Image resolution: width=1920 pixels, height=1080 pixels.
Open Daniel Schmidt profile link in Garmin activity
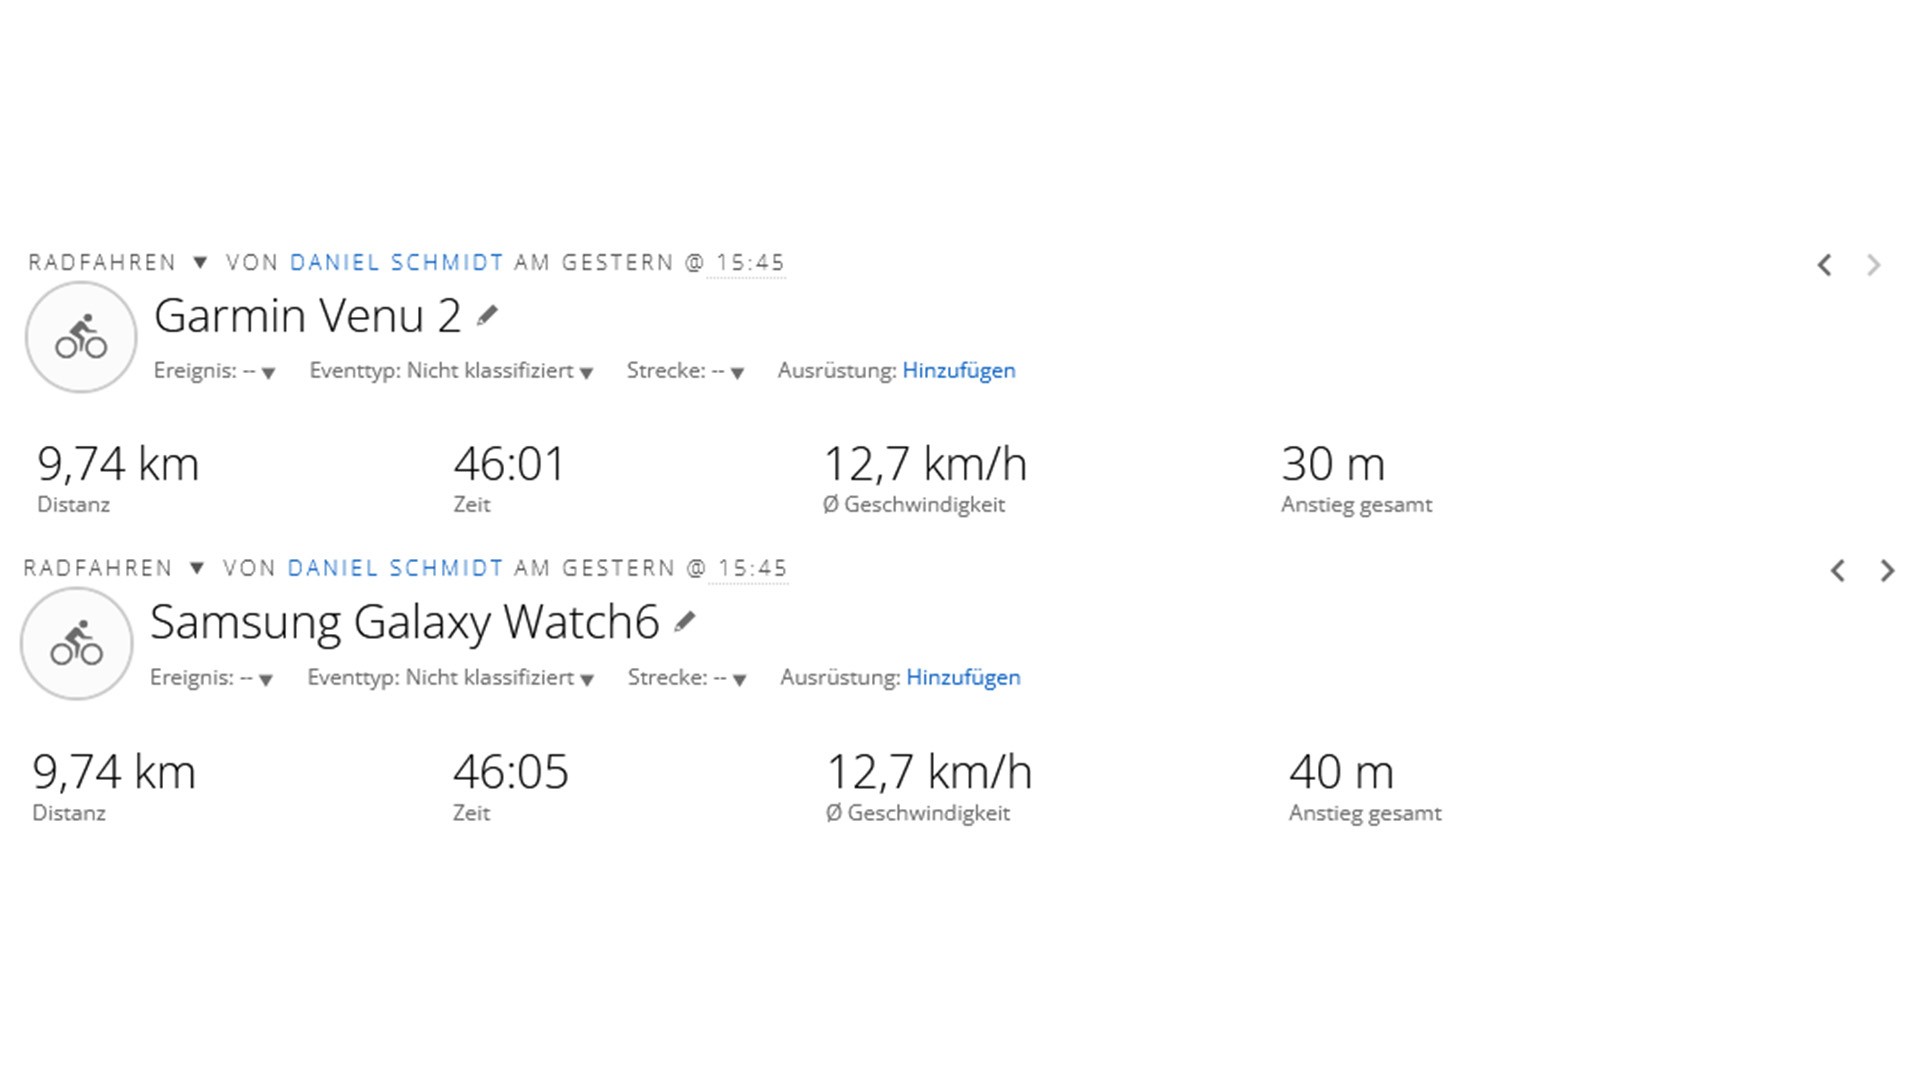pos(396,263)
